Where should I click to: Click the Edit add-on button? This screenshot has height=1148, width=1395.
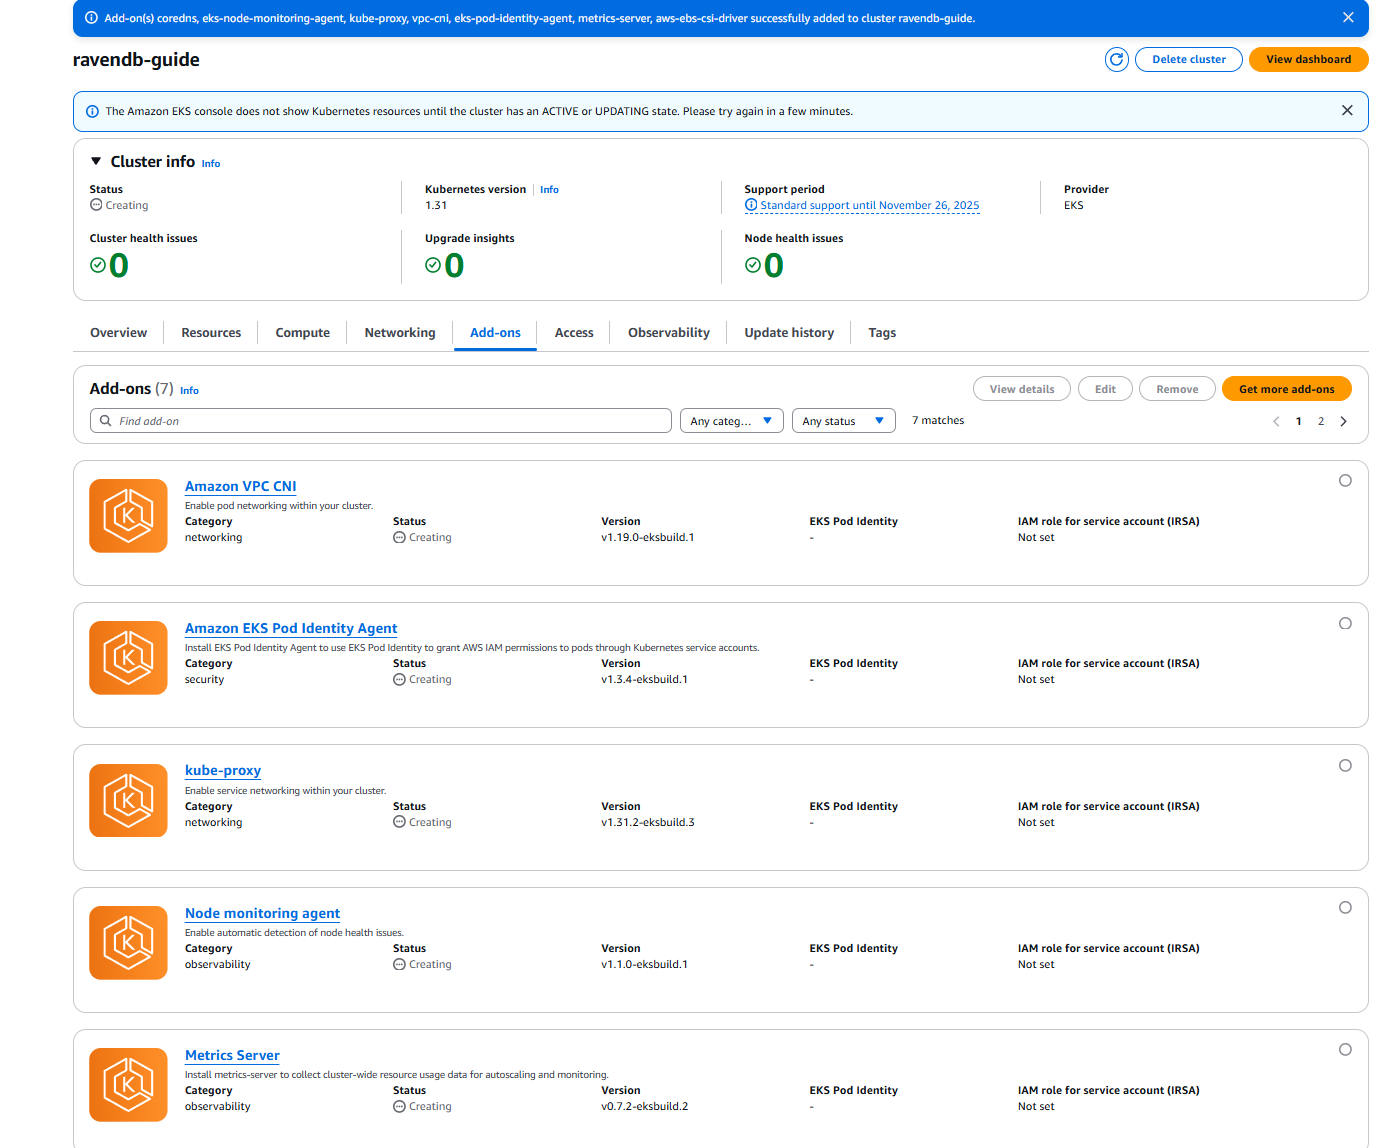click(1105, 389)
